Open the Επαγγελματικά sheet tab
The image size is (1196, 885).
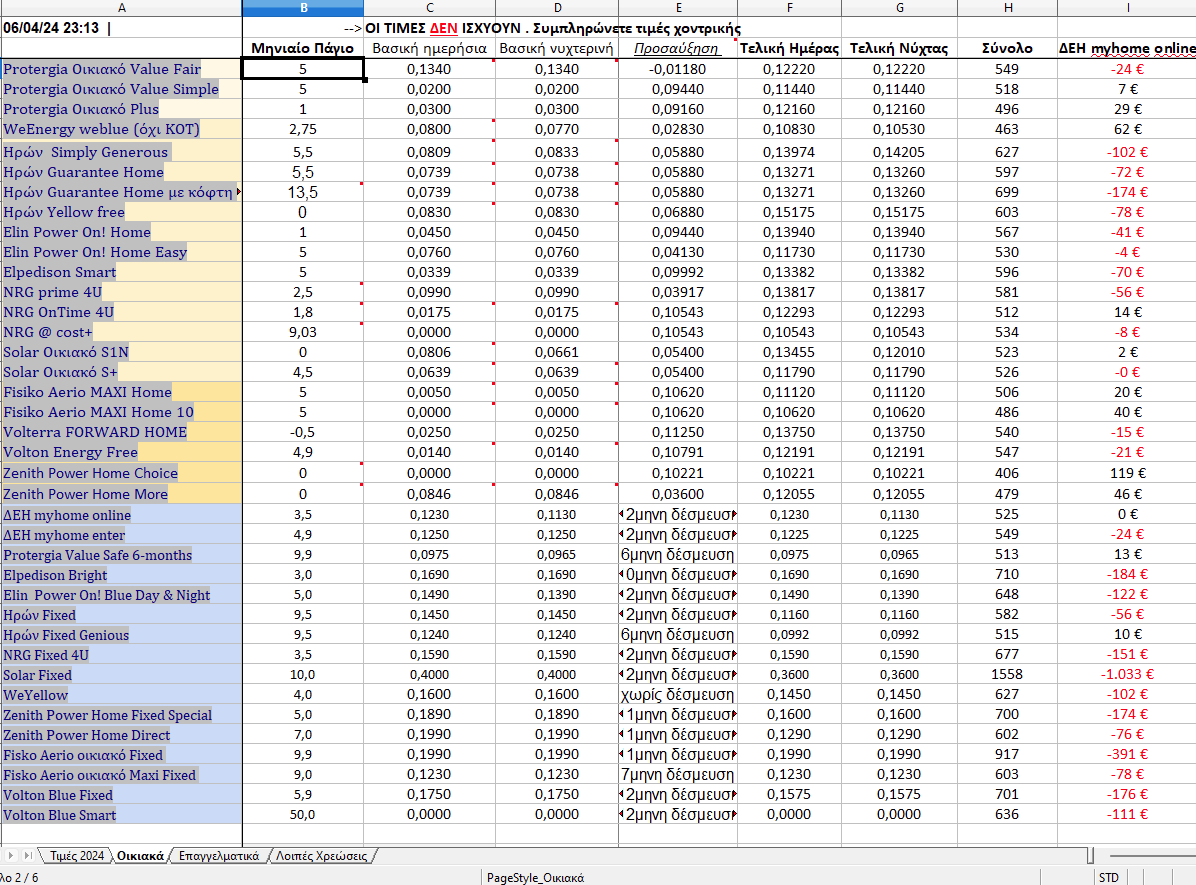pyautogui.click(x=218, y=856)
